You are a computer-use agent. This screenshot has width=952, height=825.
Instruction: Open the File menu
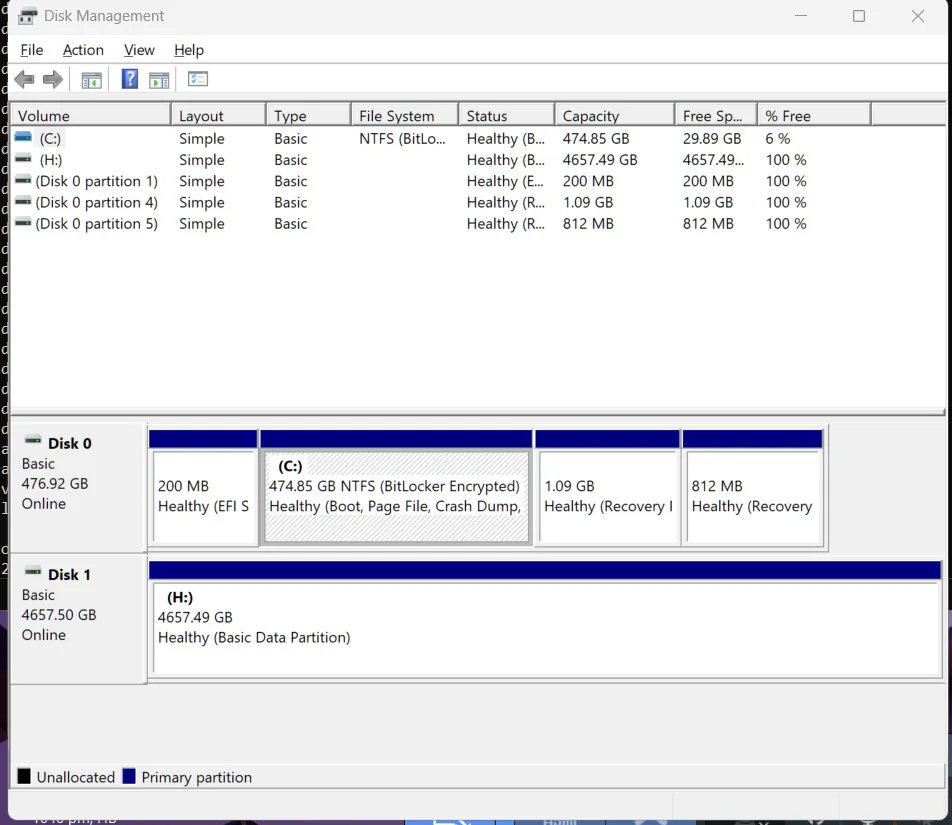pos(32,50)
